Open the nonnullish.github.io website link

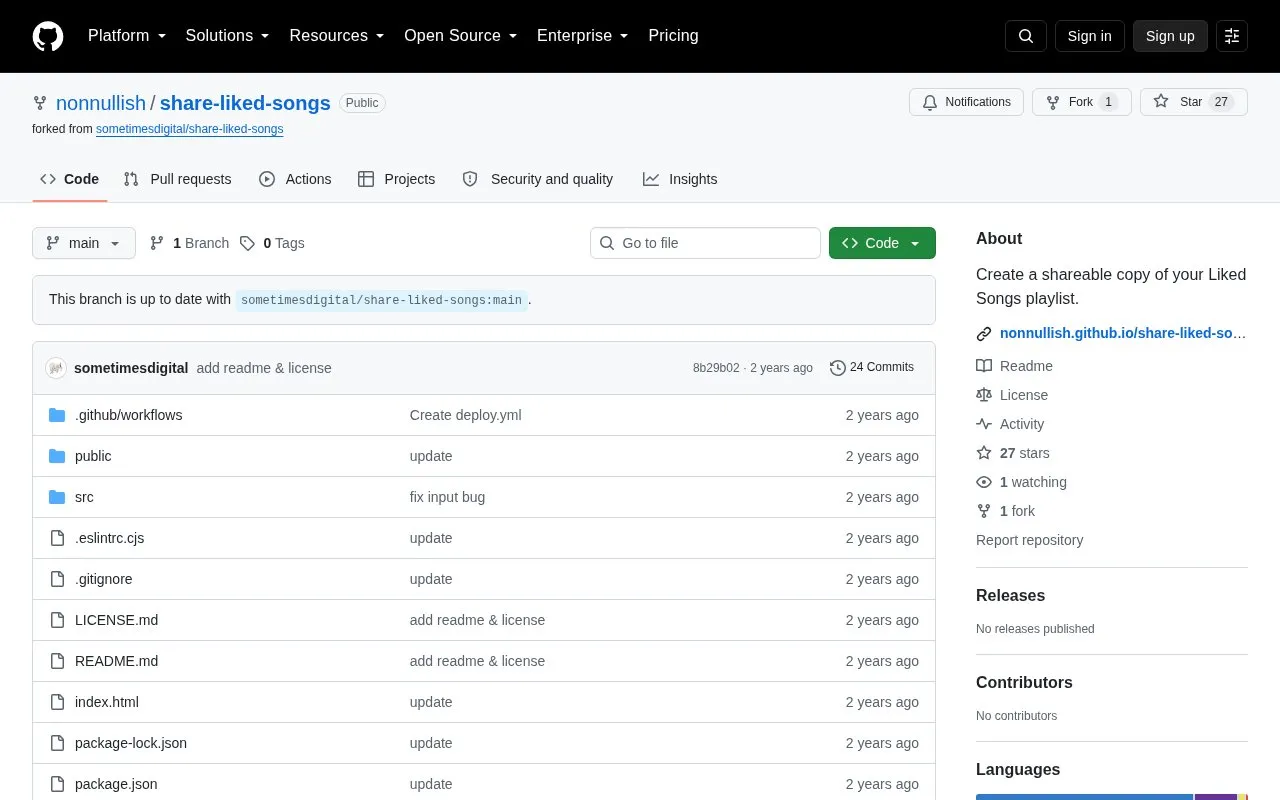tap(1123, 333)
